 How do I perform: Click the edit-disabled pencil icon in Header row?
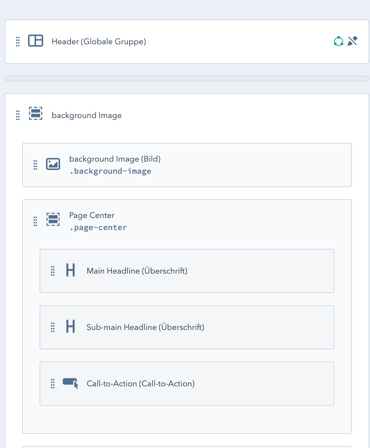[352, 41]
